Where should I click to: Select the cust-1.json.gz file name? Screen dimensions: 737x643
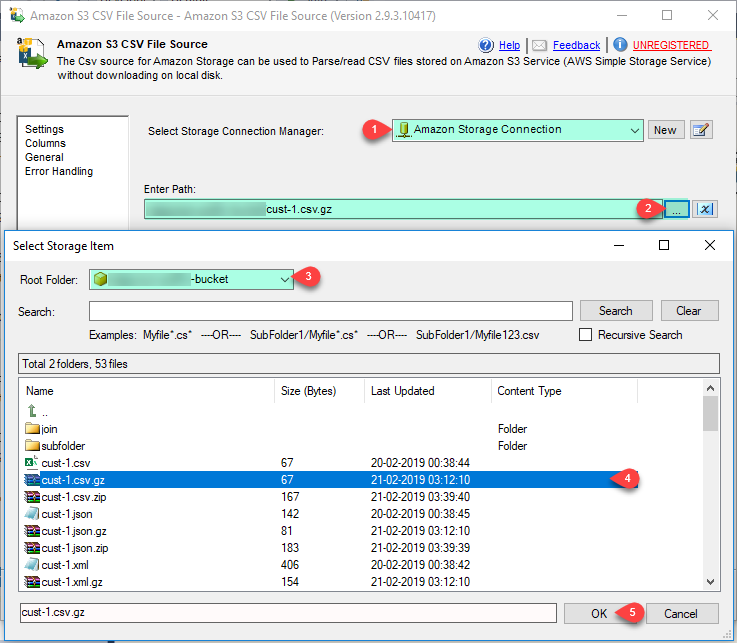(x=74, y=531)
